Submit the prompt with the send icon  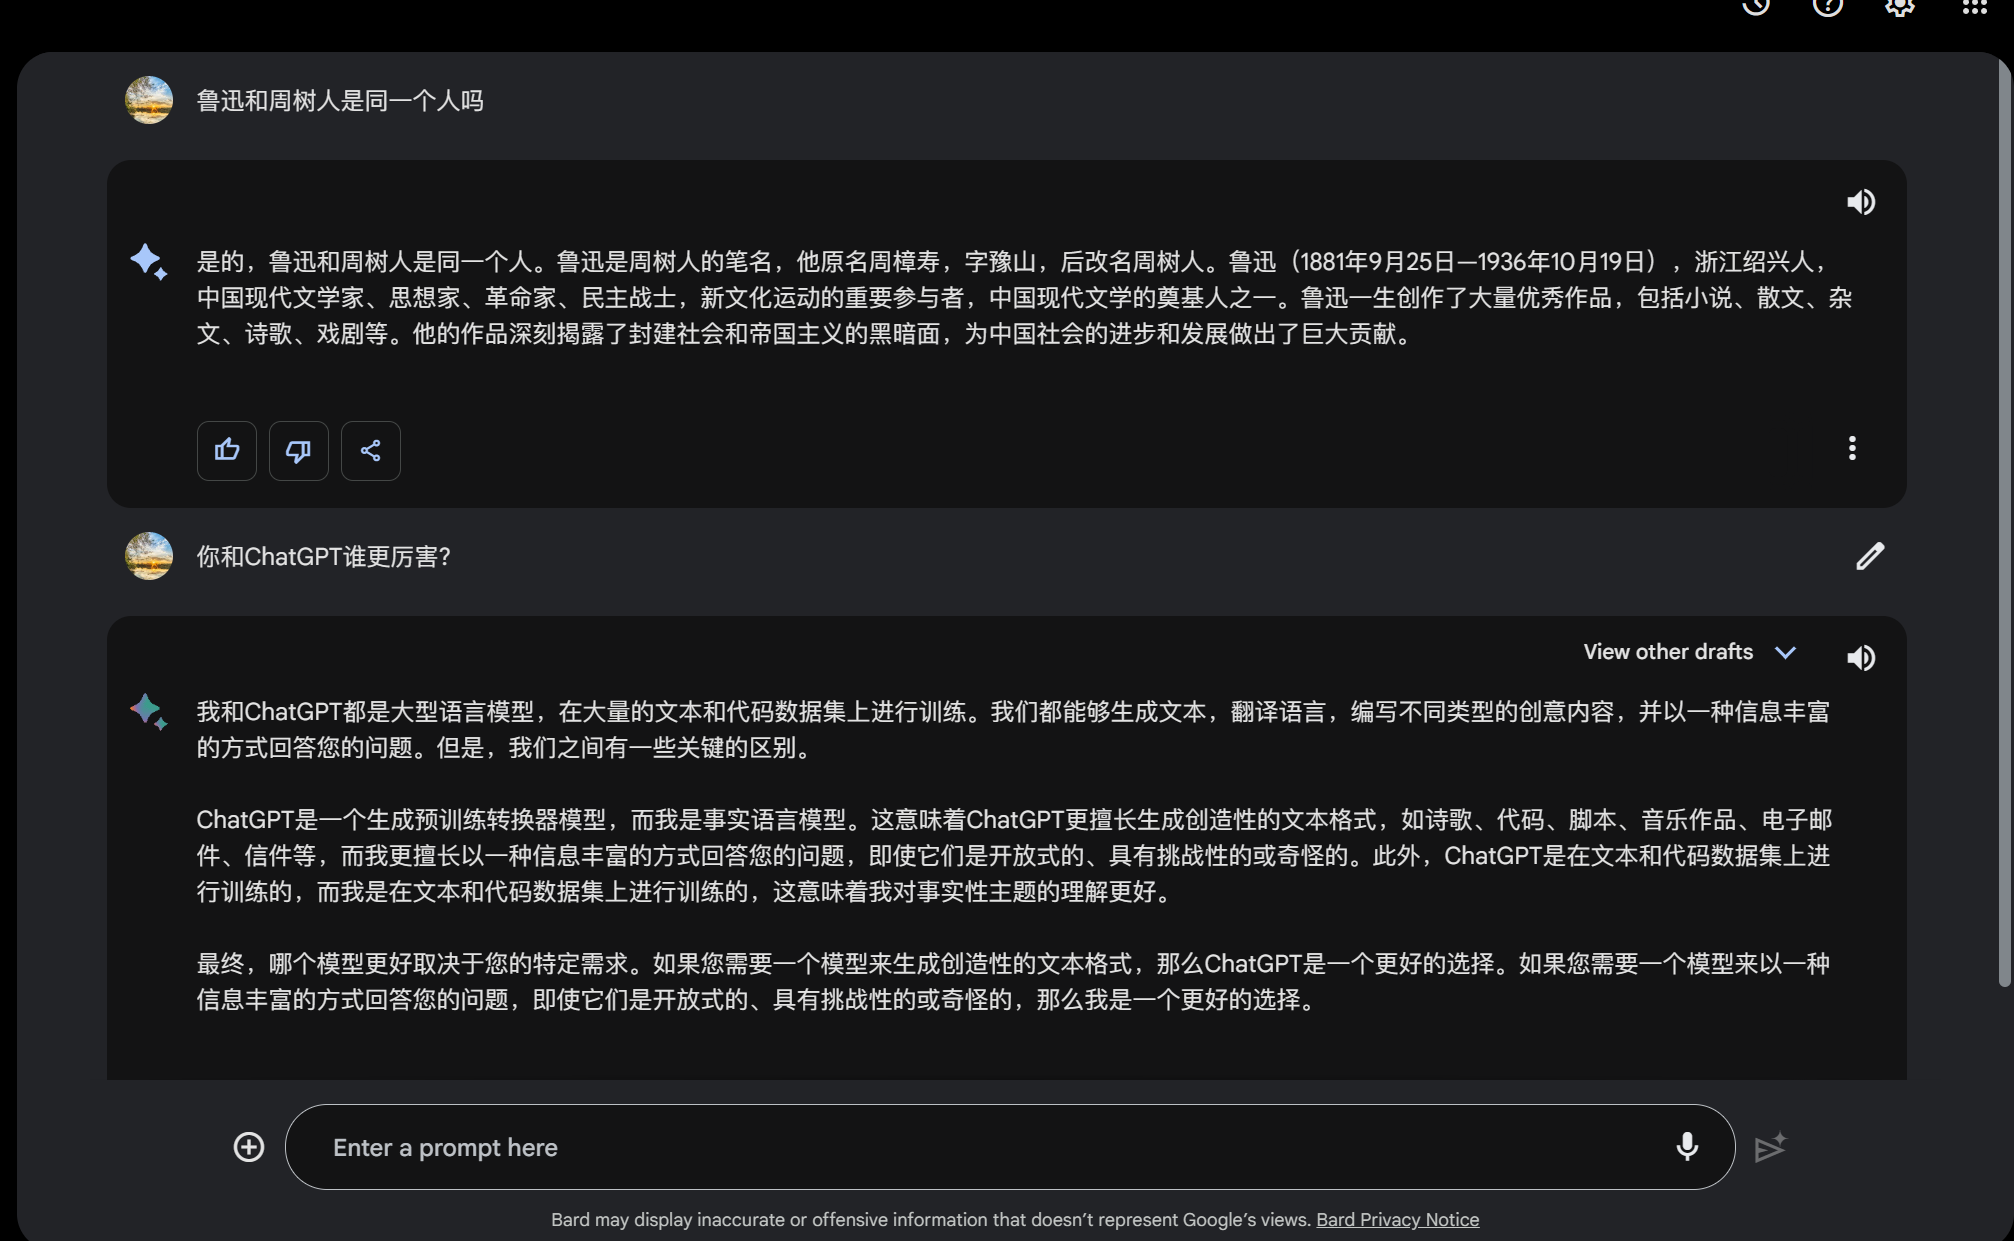pos(1770,1147)
